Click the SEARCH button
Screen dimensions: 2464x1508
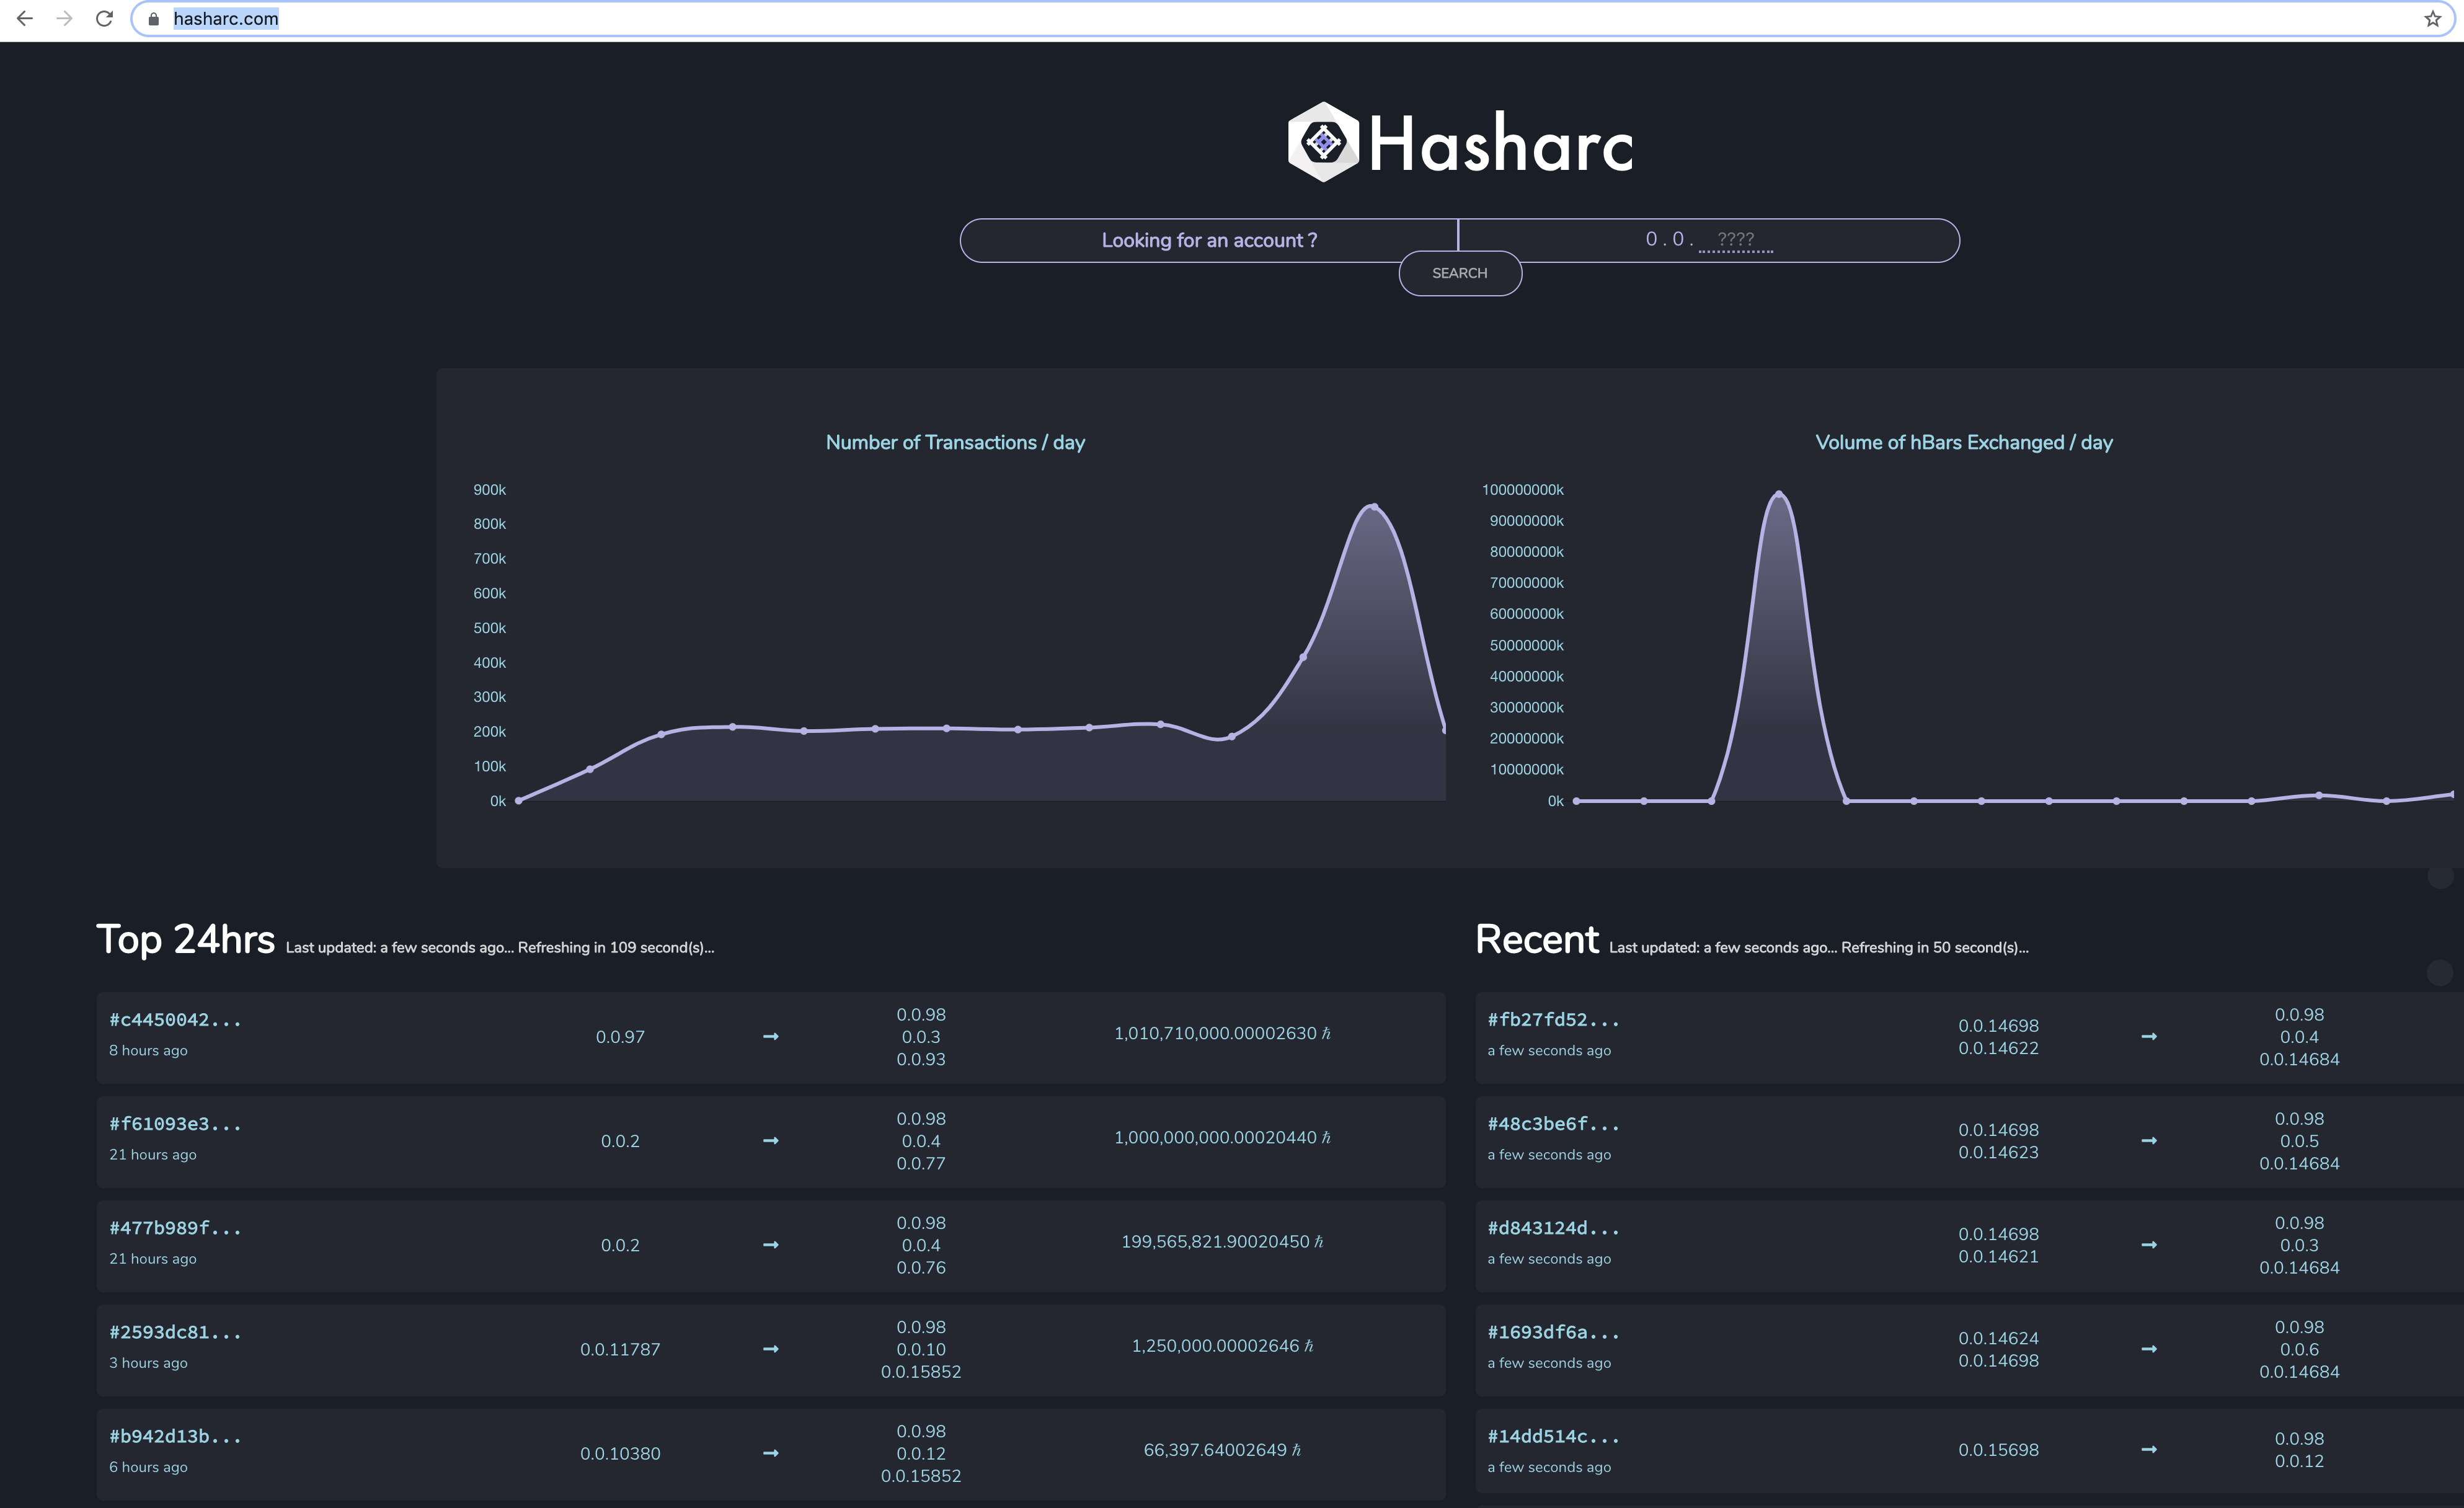point(1460,273)
